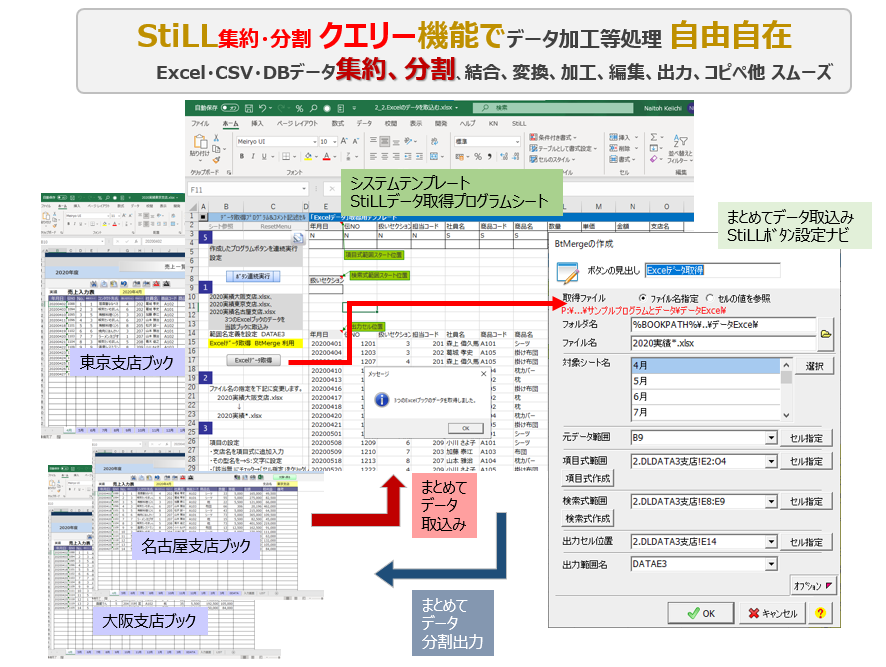Click the Insert cells icon in Cells group
Viewport: 886px width, 667px height.
click(x=613, y=137)
